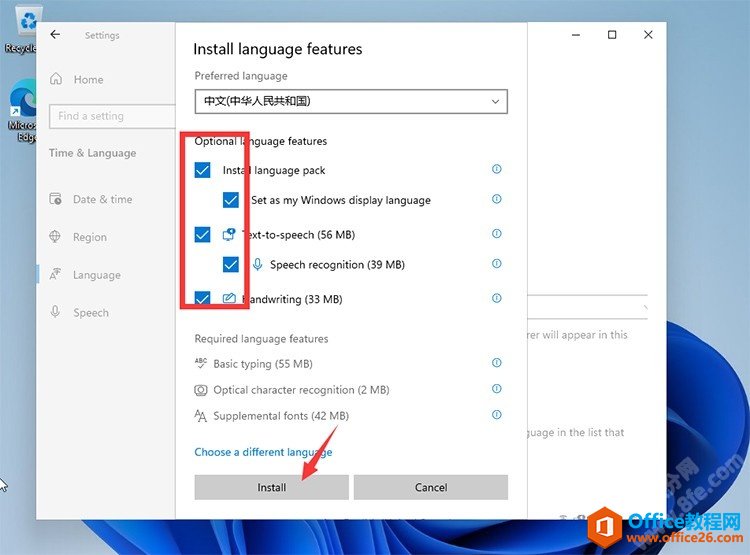750x555 pixels.
Task: Click Choose a different language link
Action: pyautogui.click(x=263, y=452)
